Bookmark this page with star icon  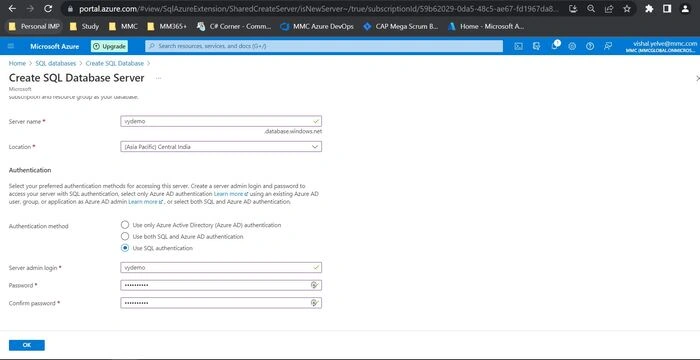[627, 8]
